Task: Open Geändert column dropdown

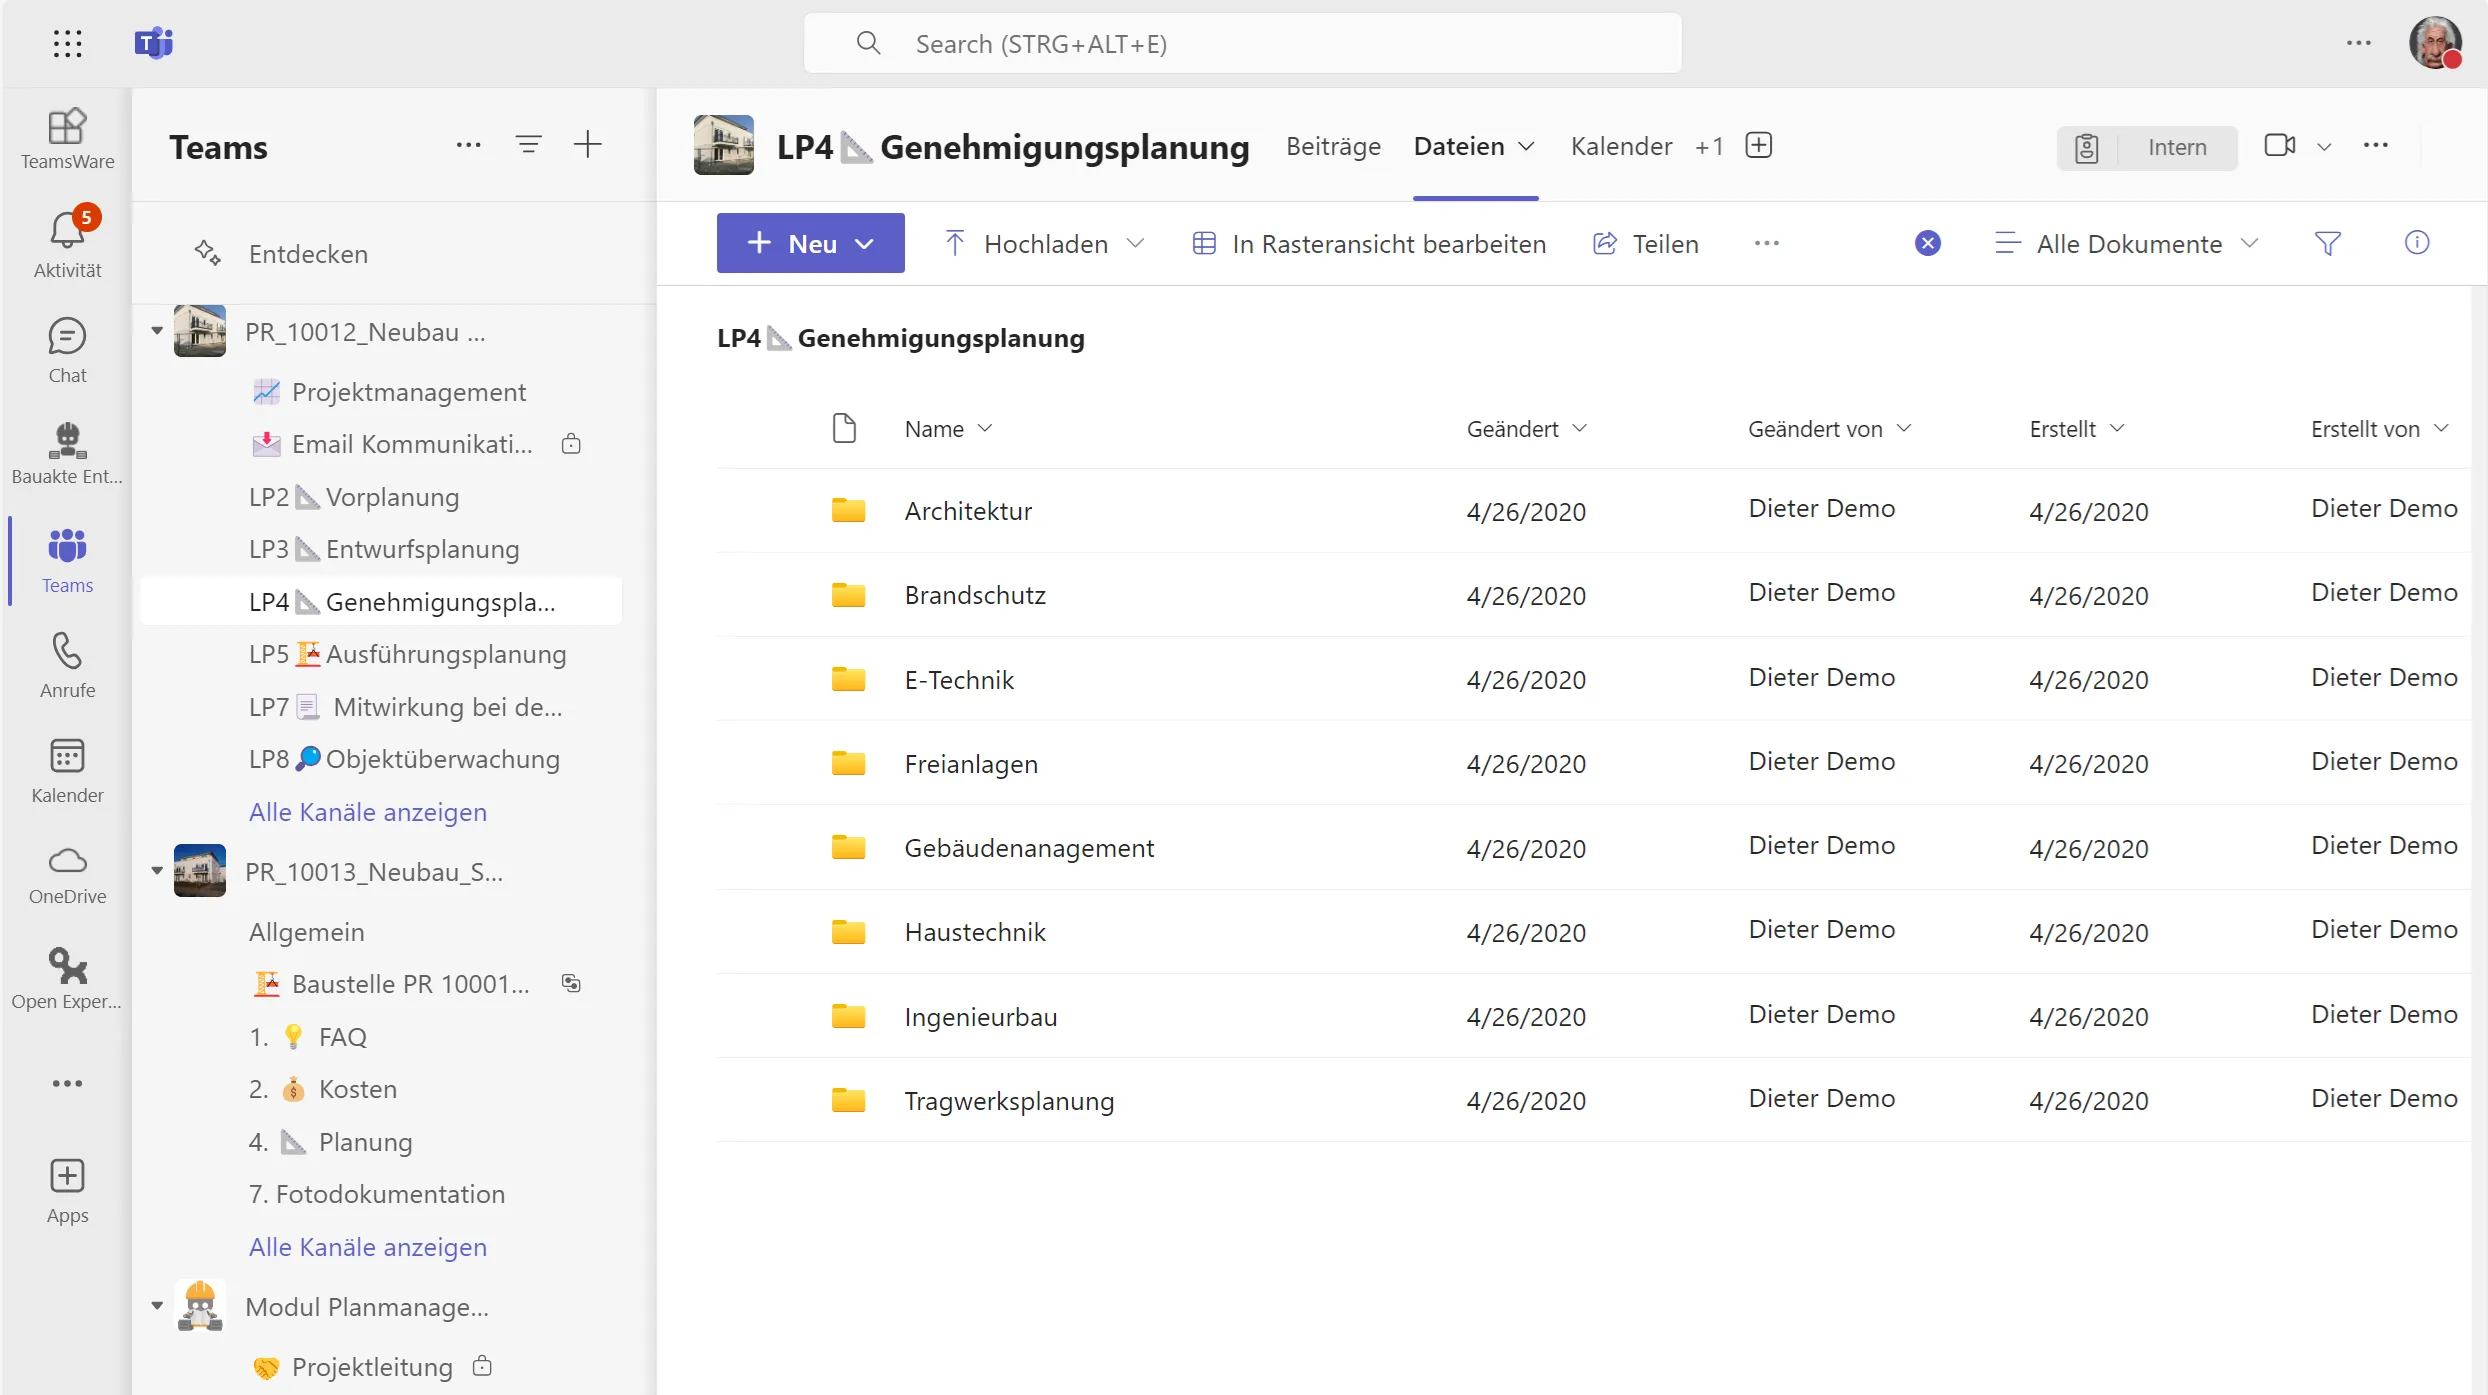Action: coord(1527,429)
